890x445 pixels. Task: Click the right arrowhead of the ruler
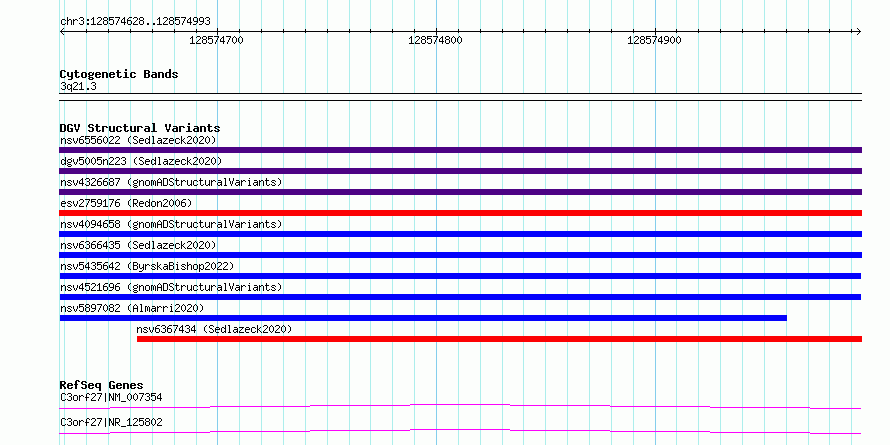pos(858,31)
